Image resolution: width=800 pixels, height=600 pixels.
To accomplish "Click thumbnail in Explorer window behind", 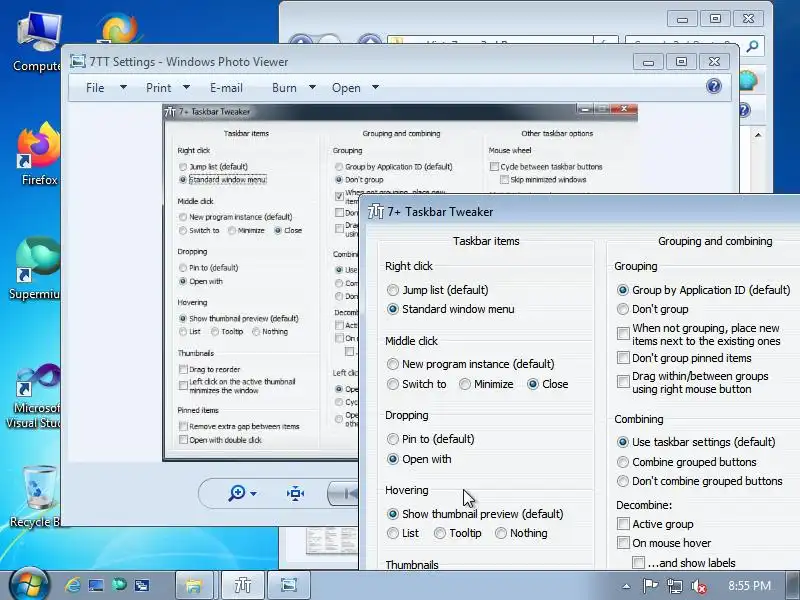I will [332, 541].
